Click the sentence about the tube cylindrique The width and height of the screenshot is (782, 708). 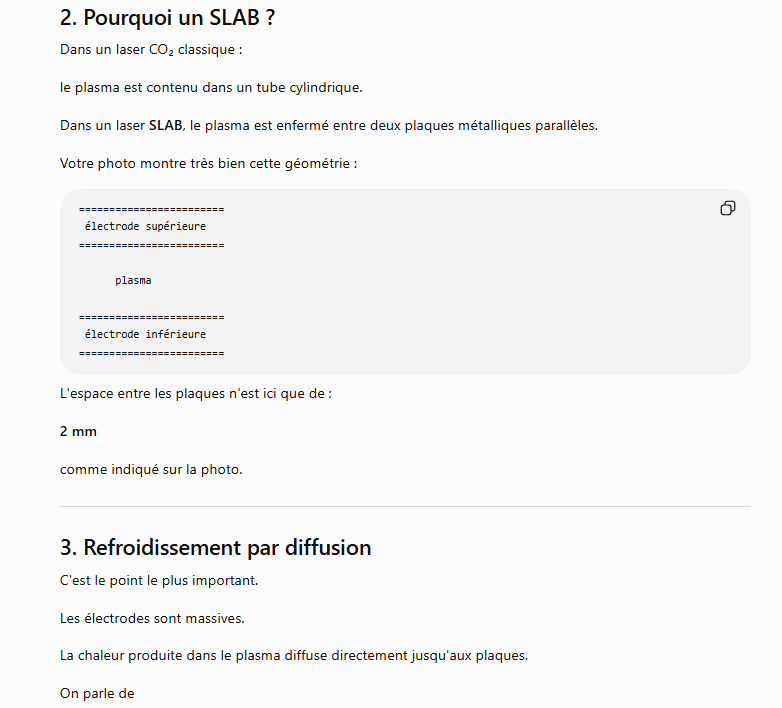pyautogui.click(x=211, y=88)
